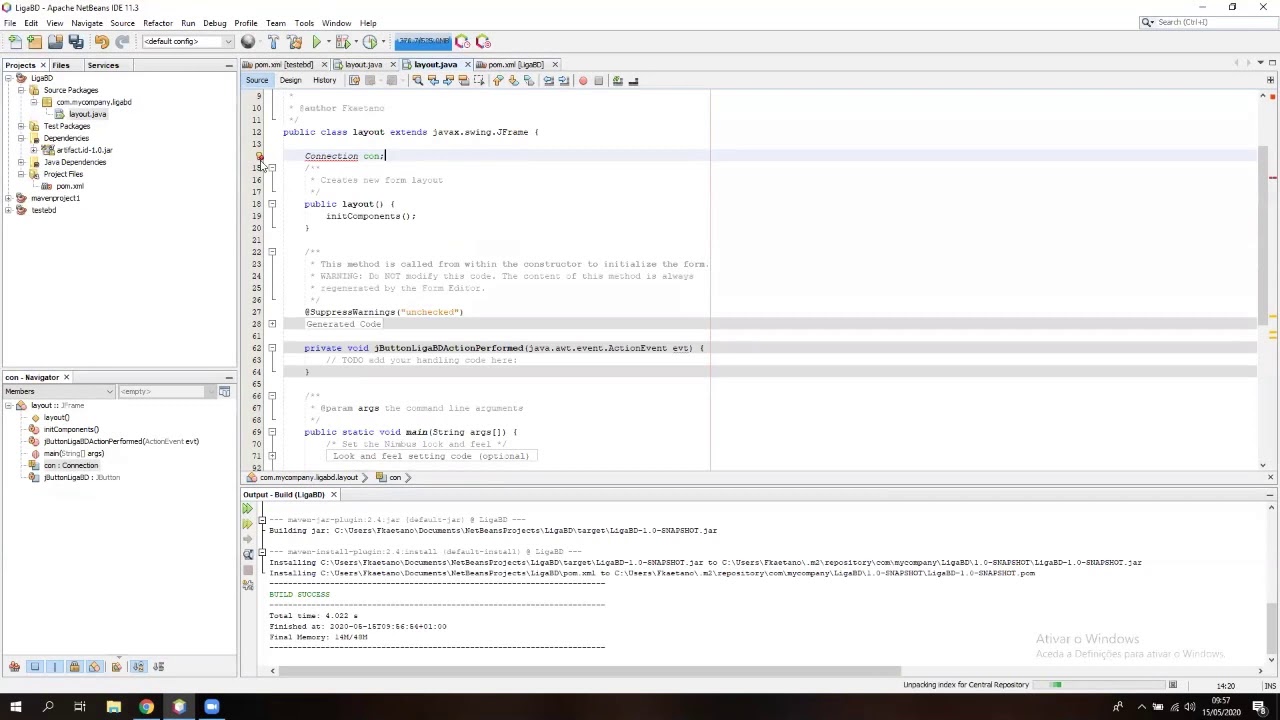This screenshot has width=1280, height=720.
Task: Click the red error marker on line 14
Action: click(260, 156)
